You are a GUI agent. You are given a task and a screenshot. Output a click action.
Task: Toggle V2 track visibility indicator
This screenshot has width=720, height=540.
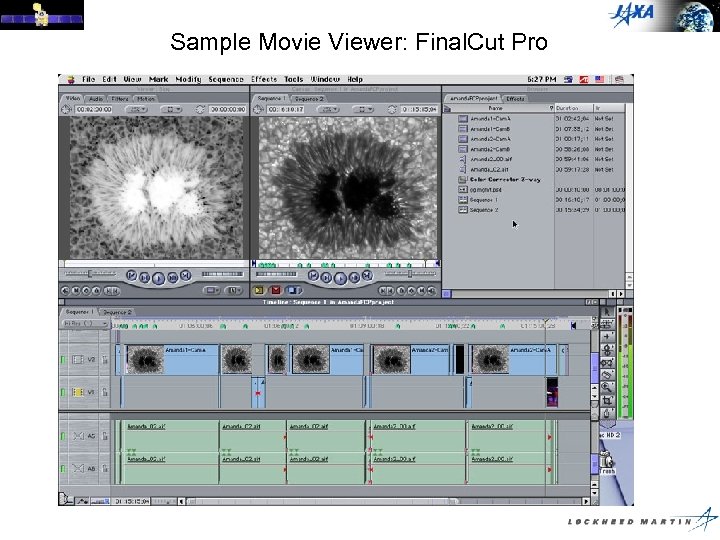[x=63, y=360]
